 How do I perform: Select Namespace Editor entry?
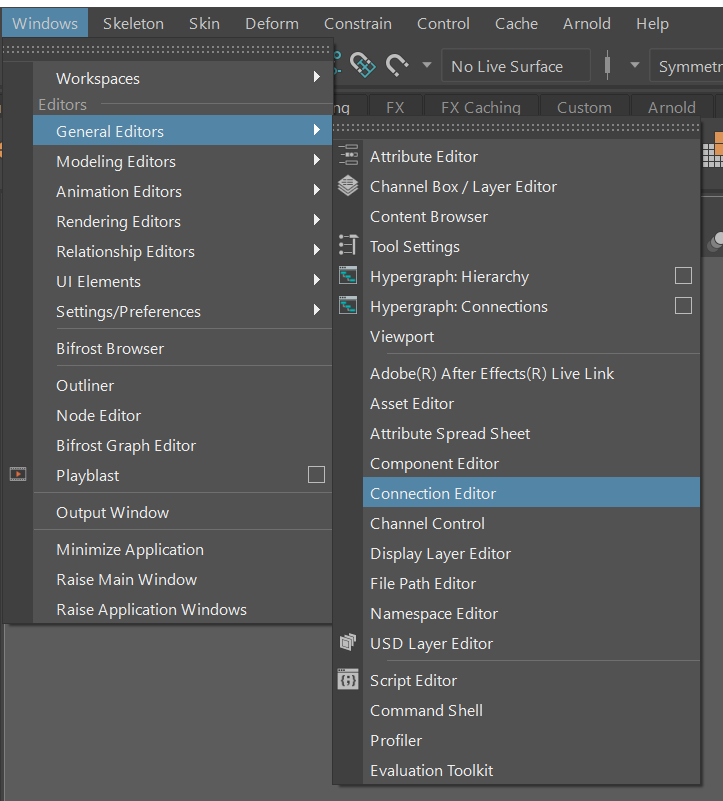[x=434, y=613]
